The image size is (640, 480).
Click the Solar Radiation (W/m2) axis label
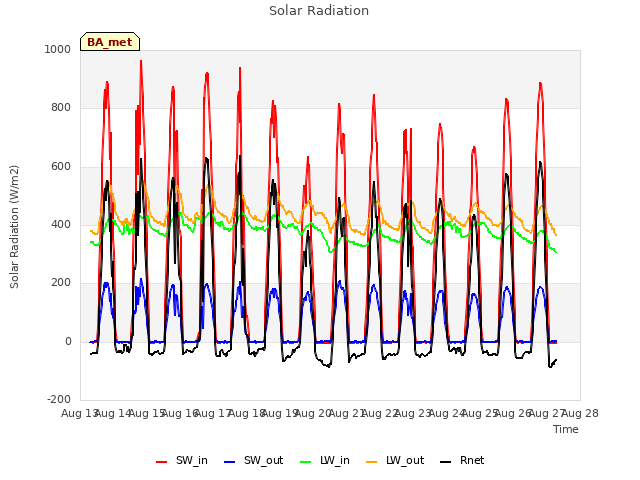tap(14, 227)
